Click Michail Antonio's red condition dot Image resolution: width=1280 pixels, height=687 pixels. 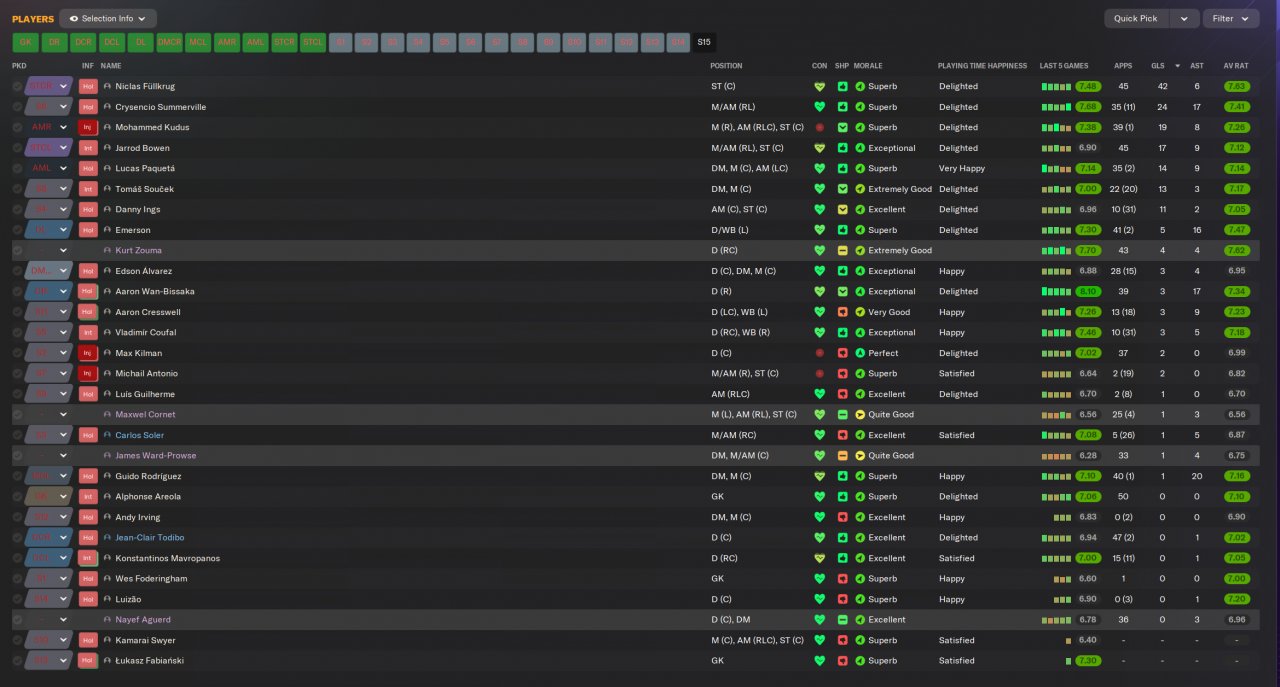click(x=820, y=373)
